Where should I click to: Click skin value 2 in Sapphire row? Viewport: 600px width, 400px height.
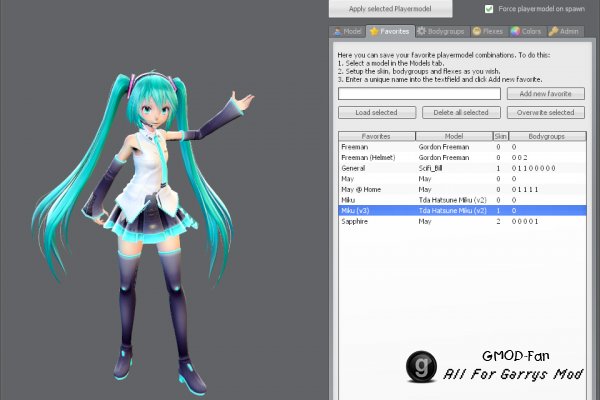pyautogui.click(x=498, y=221)
